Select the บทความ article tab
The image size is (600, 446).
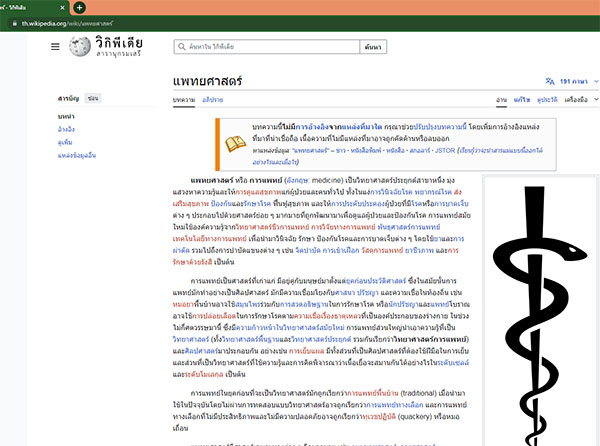184,99
